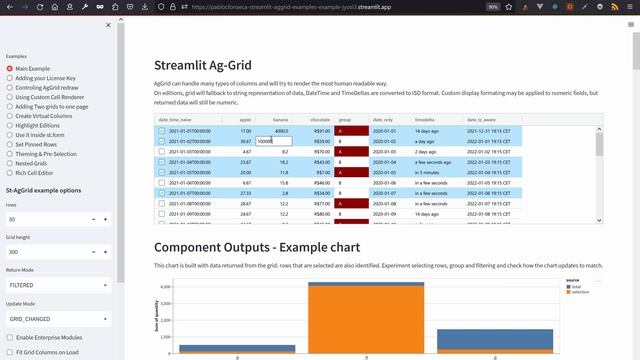Click the banana cell editor with 100000
This screenshot has width=640, height=360.
[x=273, y=141]
